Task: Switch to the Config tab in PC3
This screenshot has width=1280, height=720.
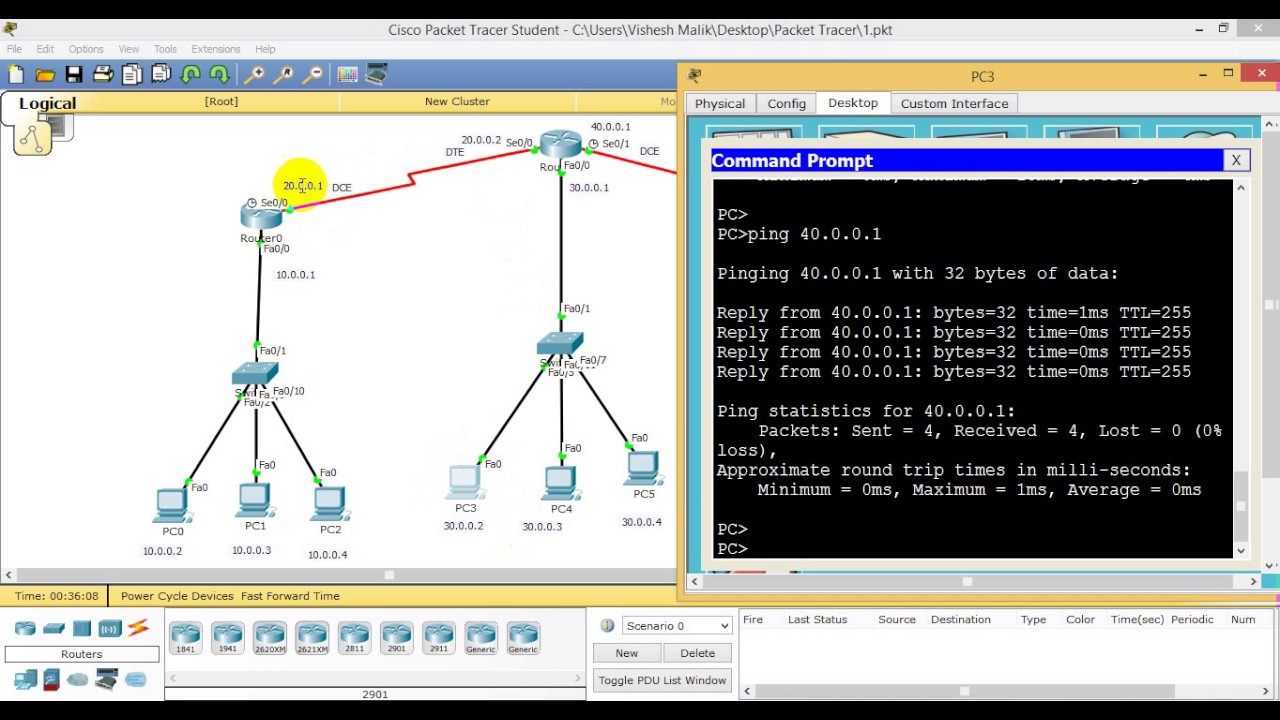Action: click(x=787, y=104)
